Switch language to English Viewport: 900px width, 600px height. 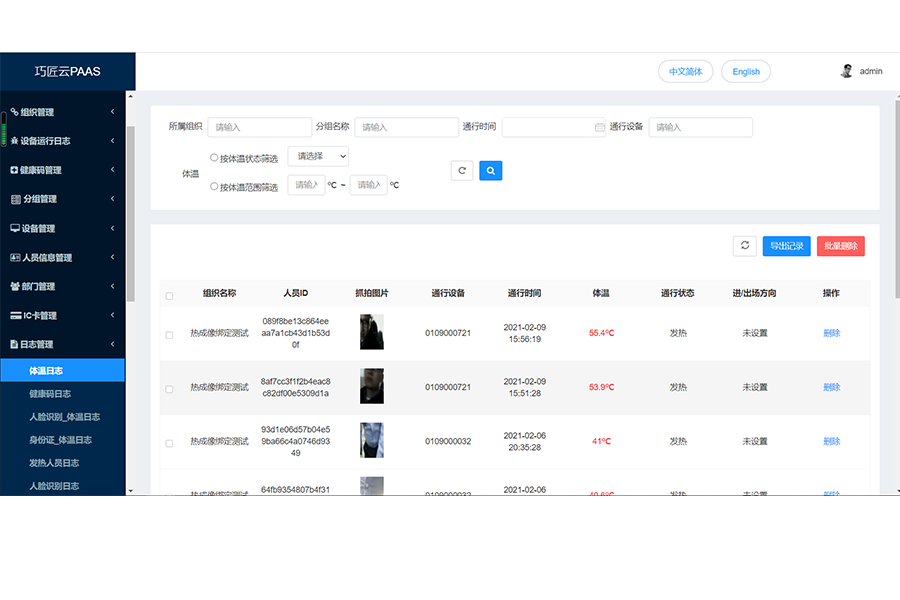point(746,71)
